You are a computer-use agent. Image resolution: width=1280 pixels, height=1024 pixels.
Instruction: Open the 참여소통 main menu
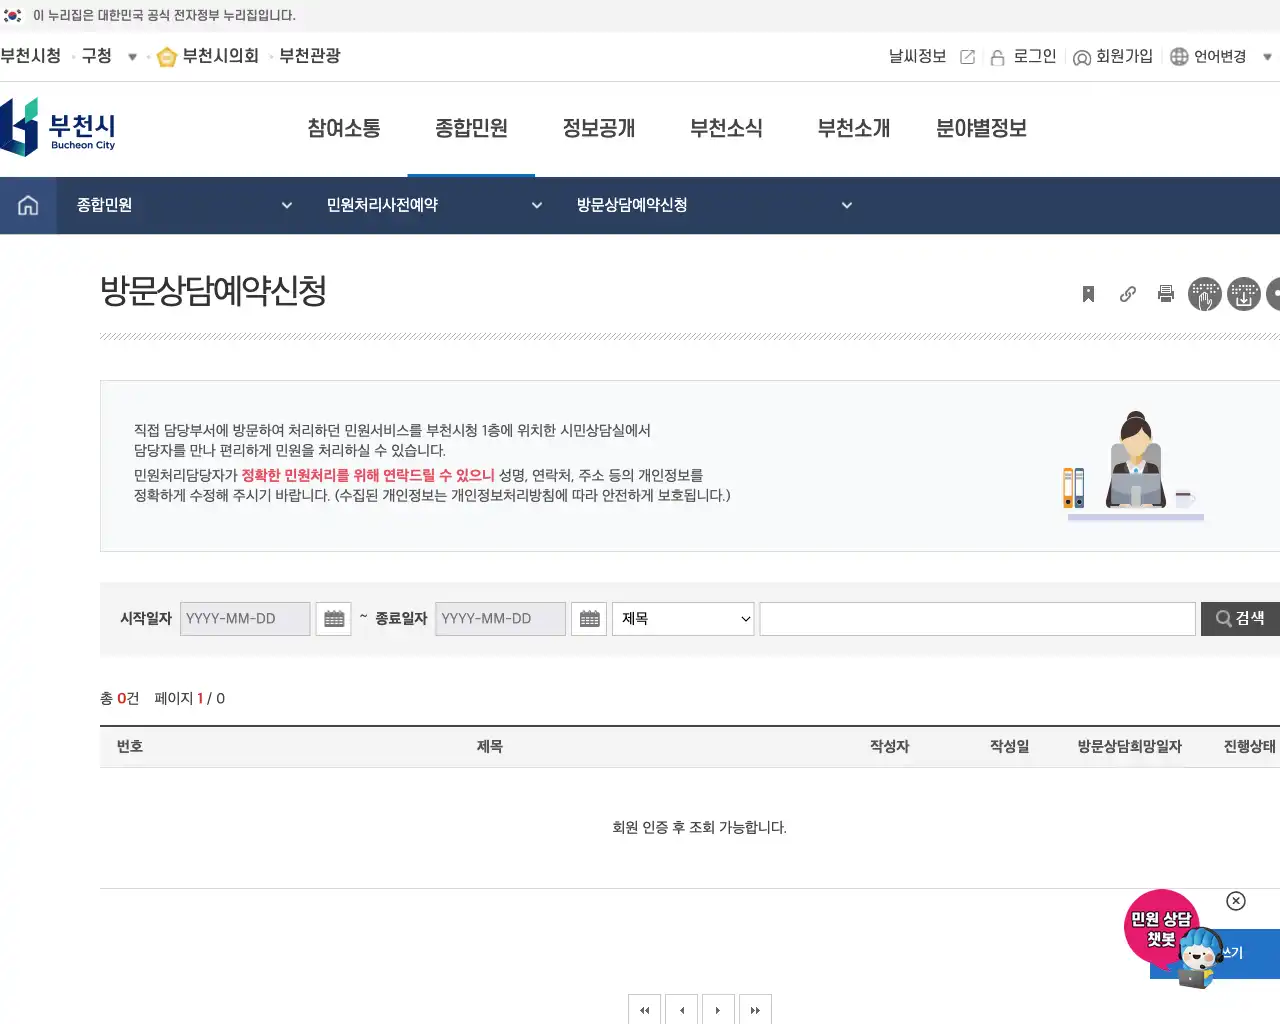pyautogui.click(x=344, y=128)
